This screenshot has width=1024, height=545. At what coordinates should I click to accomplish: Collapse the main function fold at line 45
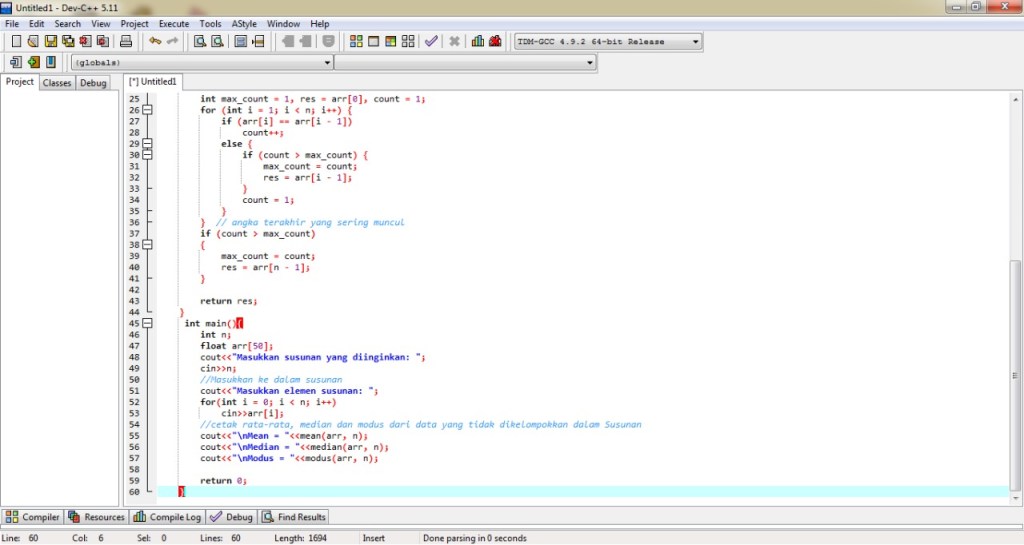tap(148, 323)
